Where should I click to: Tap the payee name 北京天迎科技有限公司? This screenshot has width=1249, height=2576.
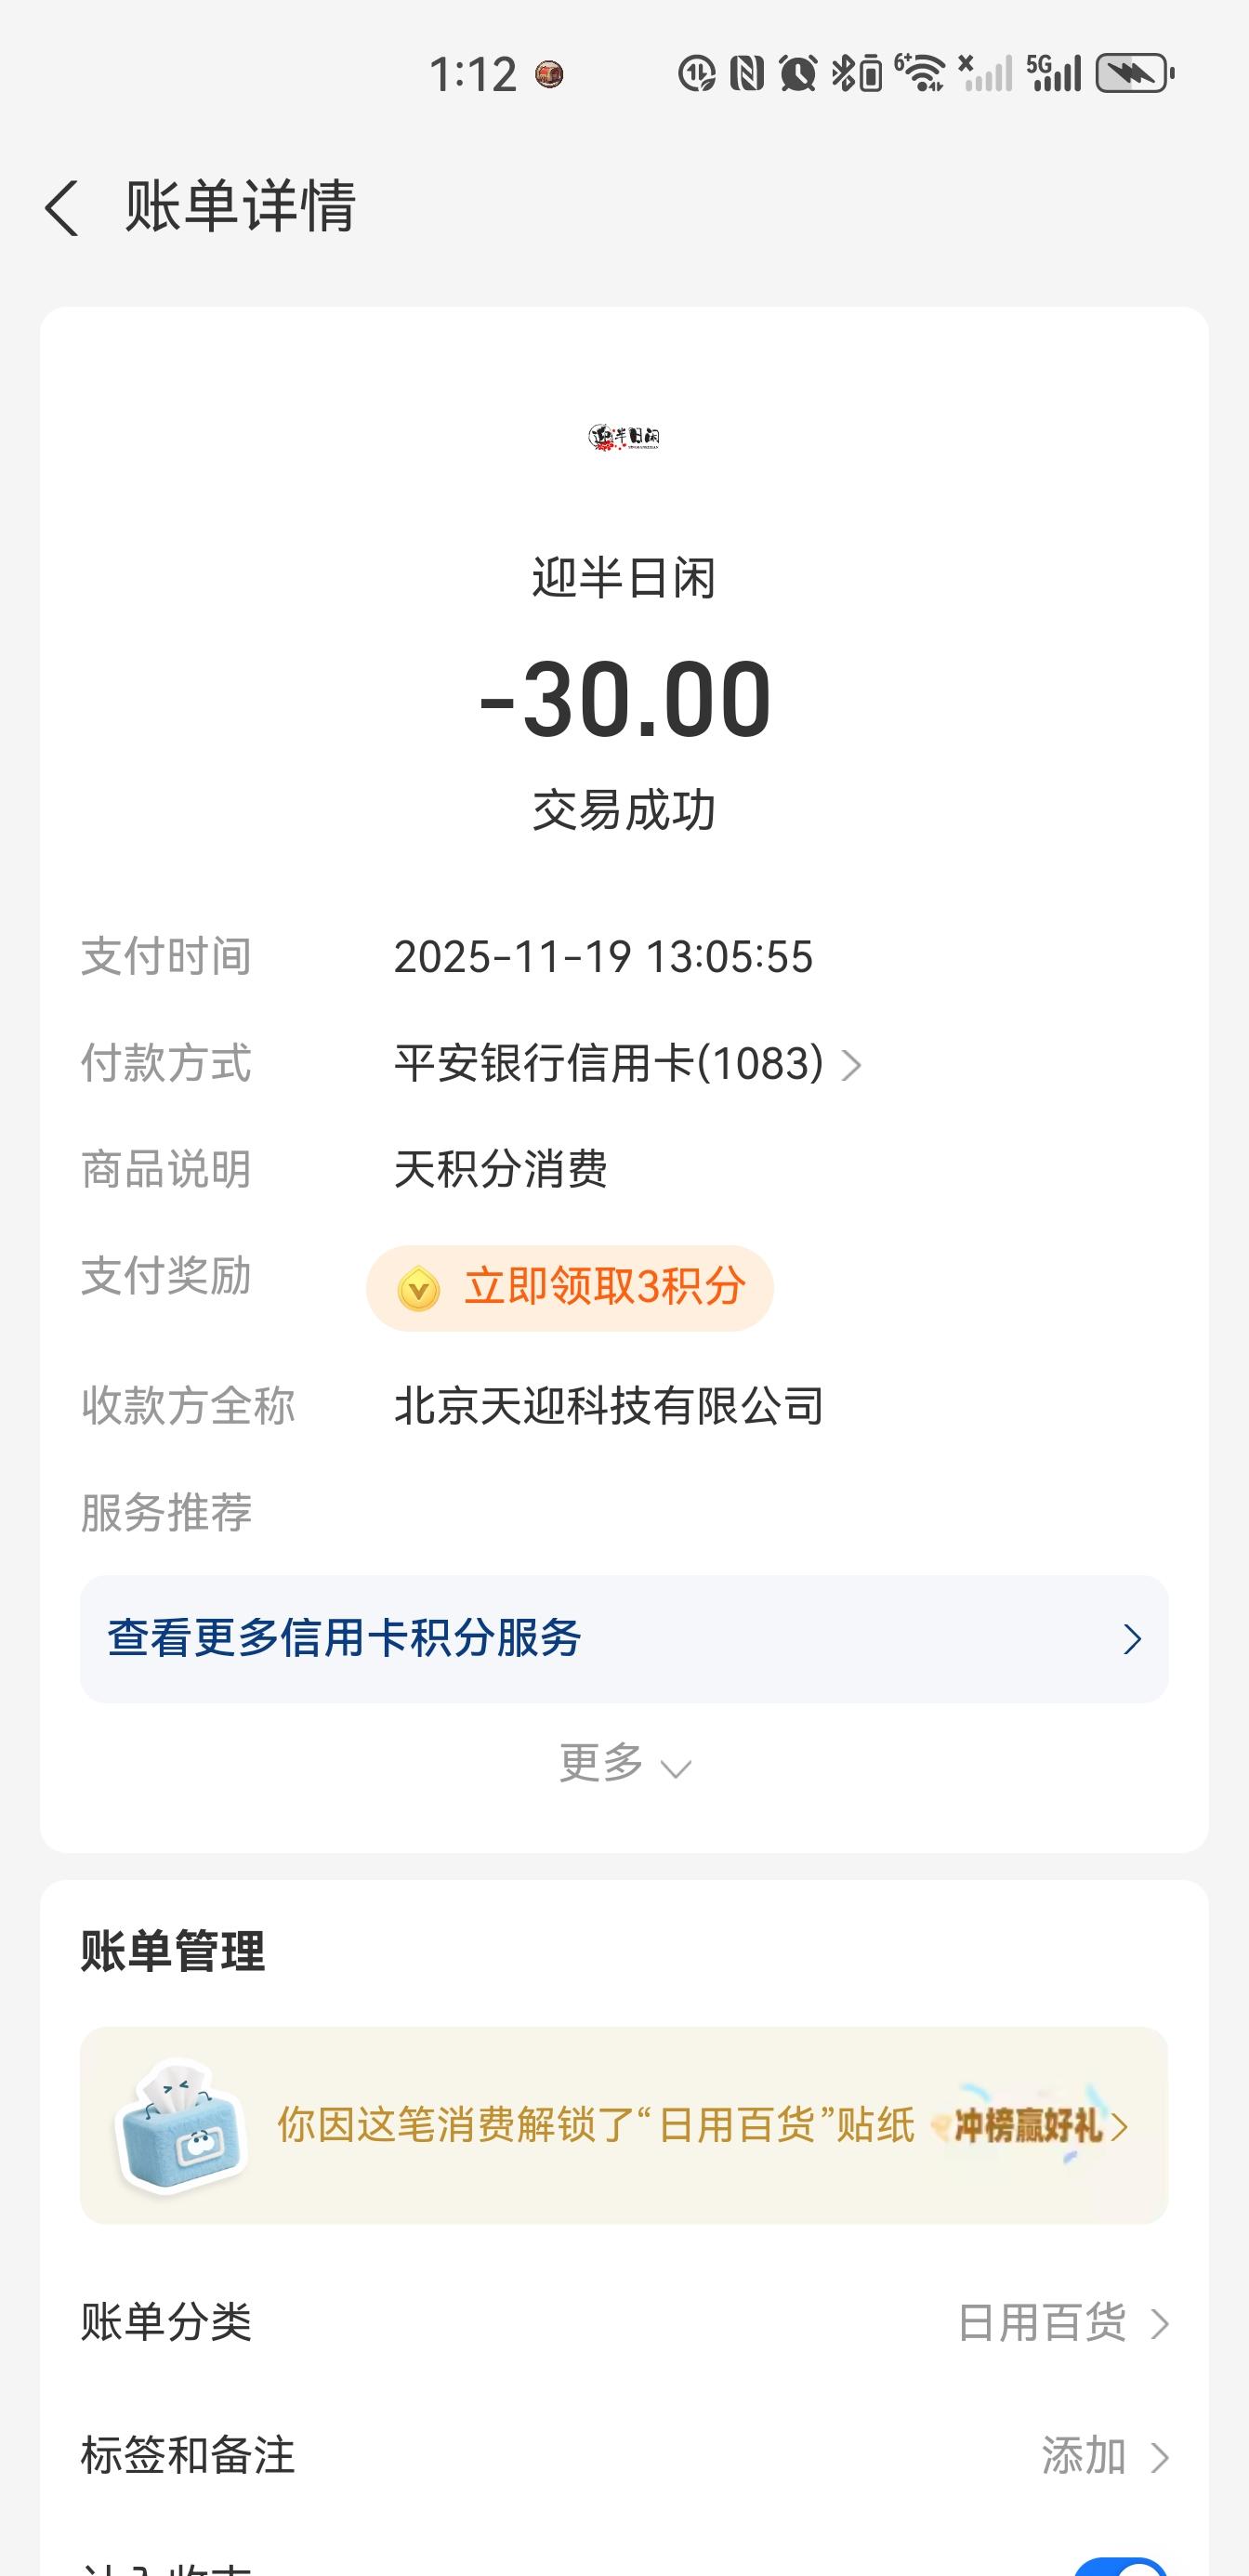coord(608,1406)
